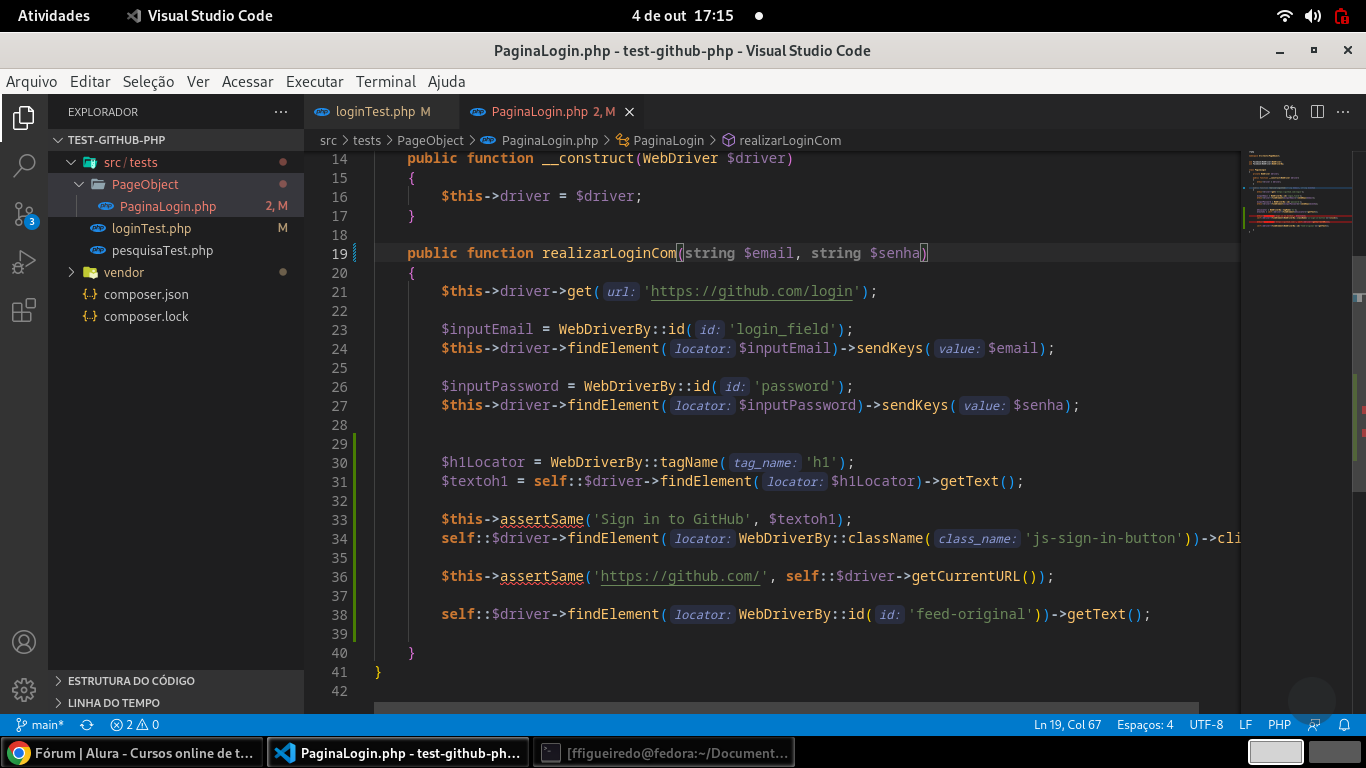Open the Search view in activity bar
The width and height of the screenshot is (1366, 768).
point(24,166)
